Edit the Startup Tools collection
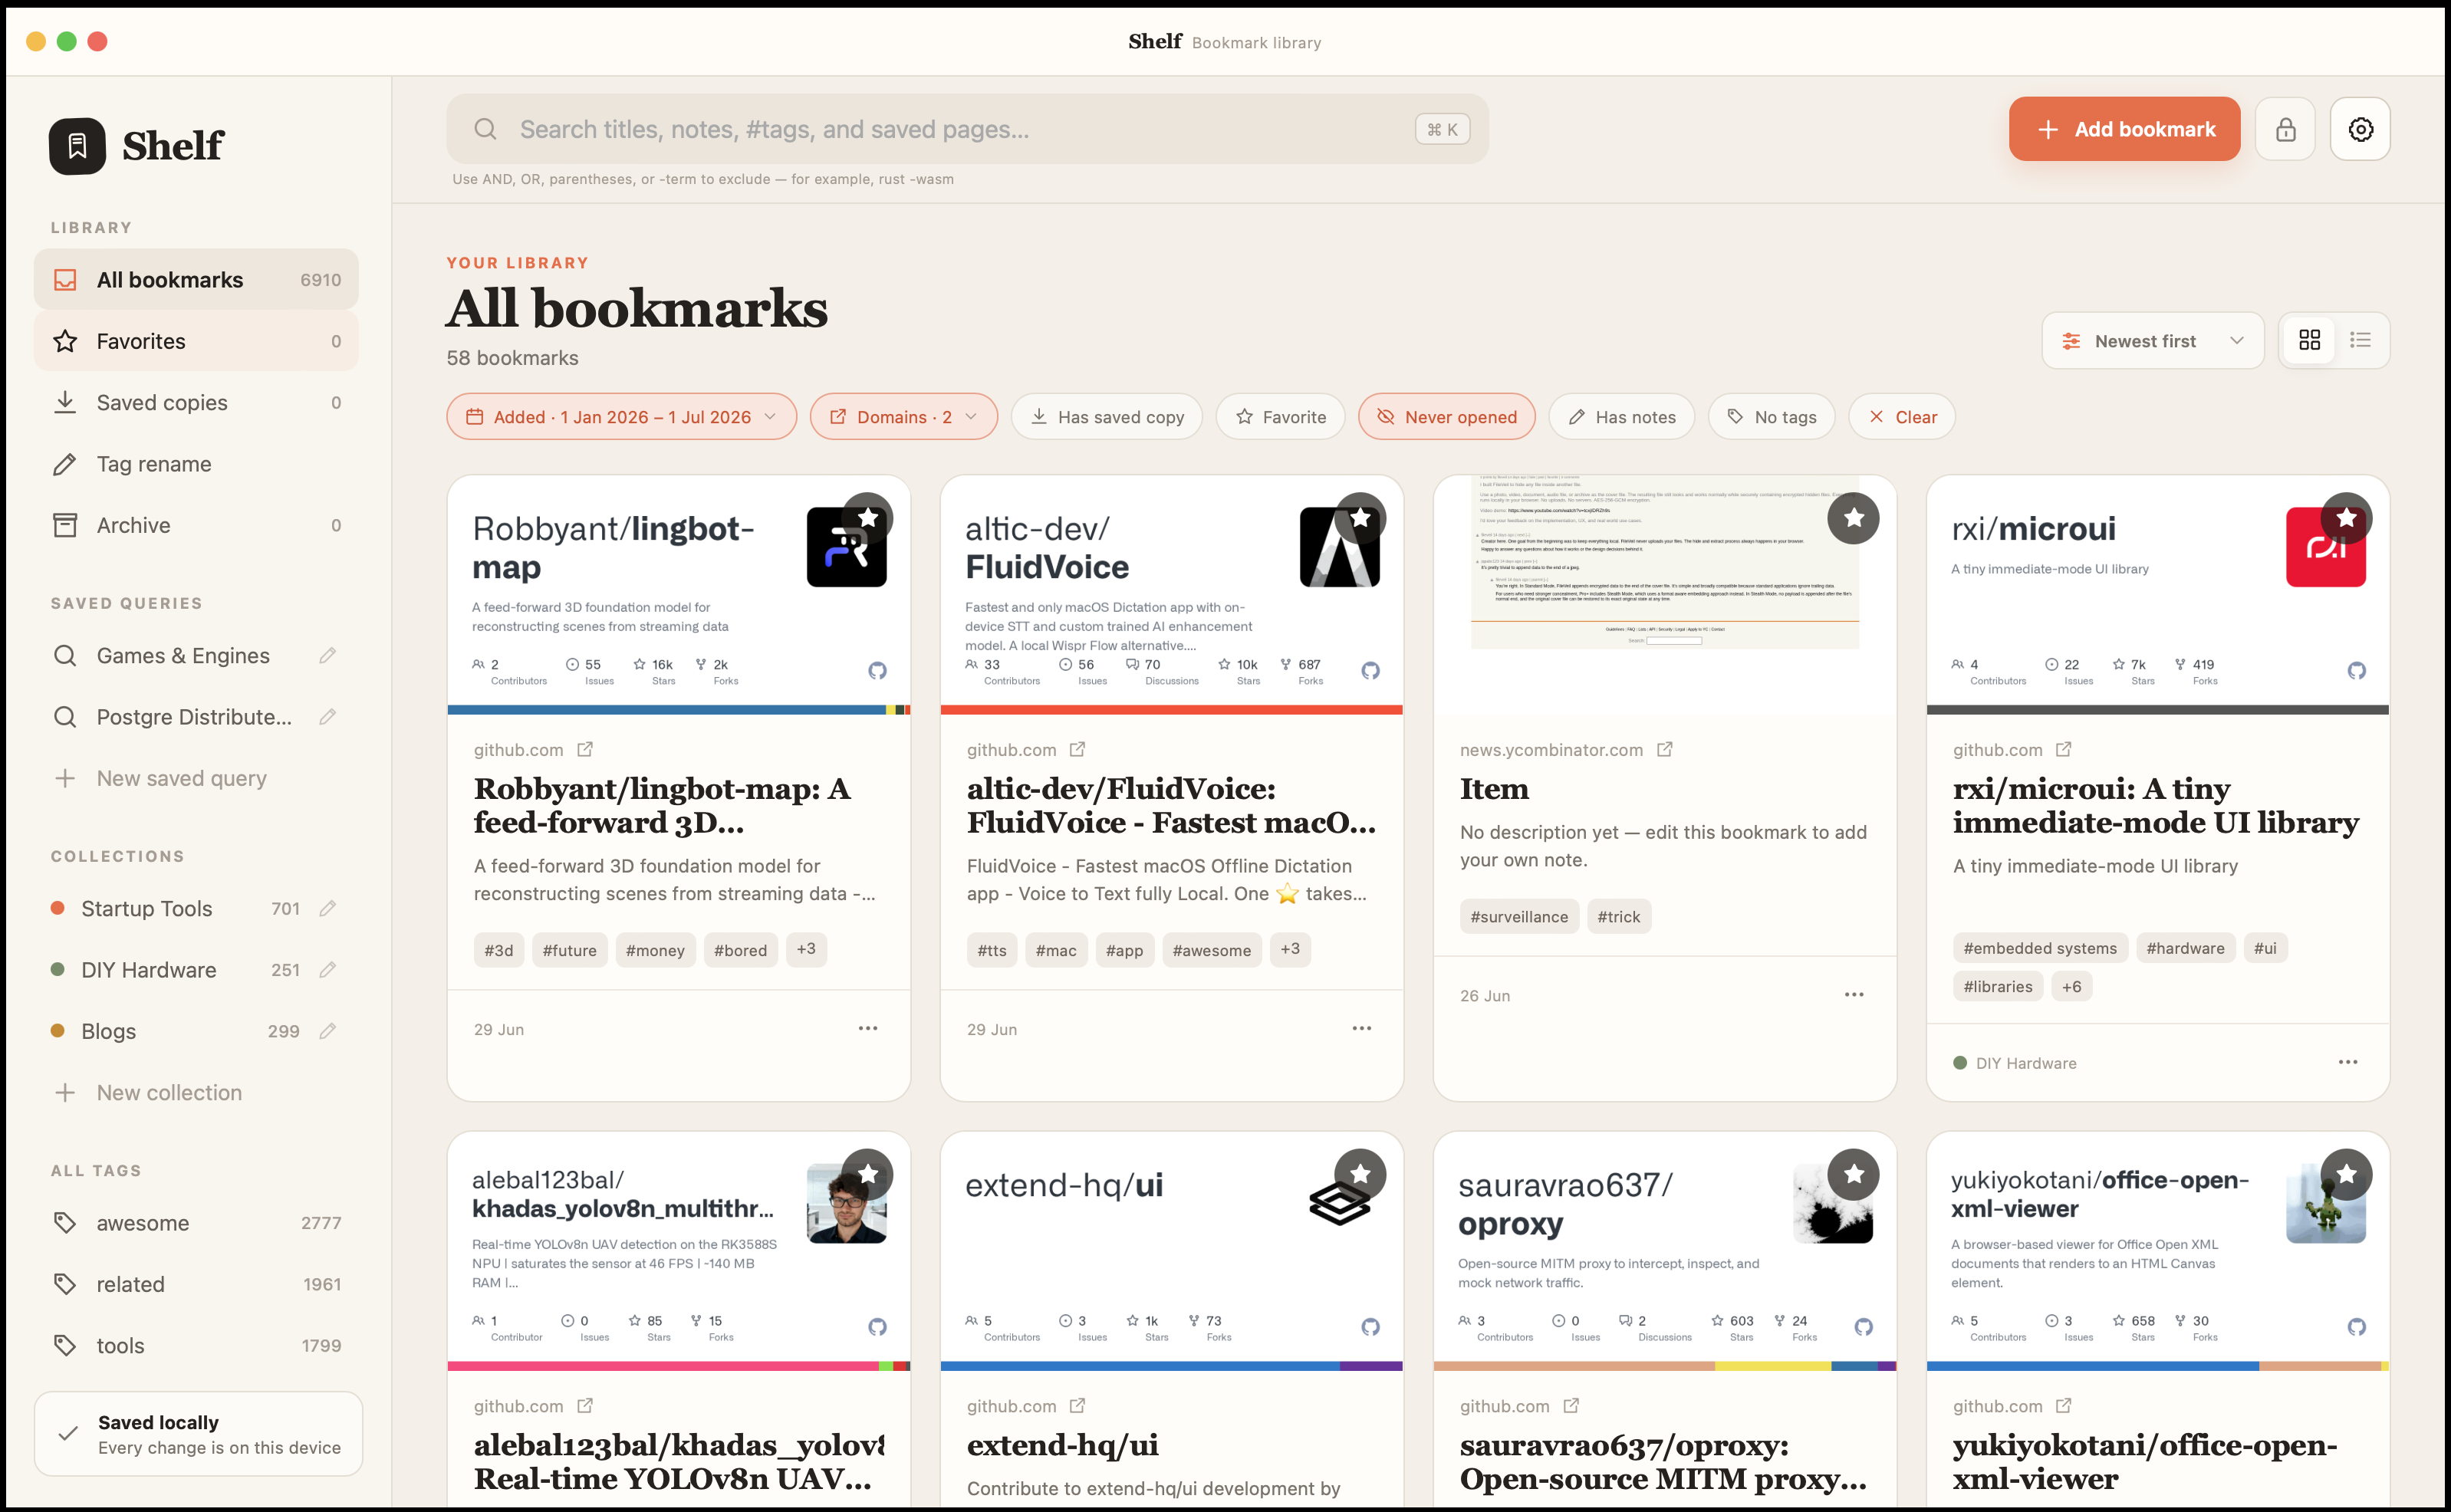 (x=327, y=908)
